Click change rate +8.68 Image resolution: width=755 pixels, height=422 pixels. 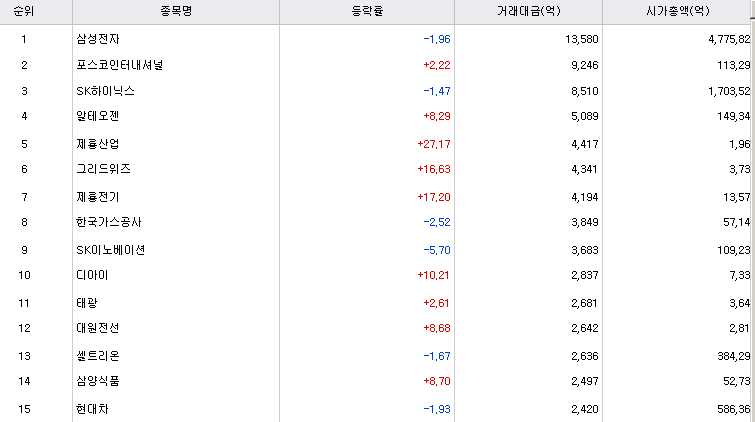[x=437, y=328]
